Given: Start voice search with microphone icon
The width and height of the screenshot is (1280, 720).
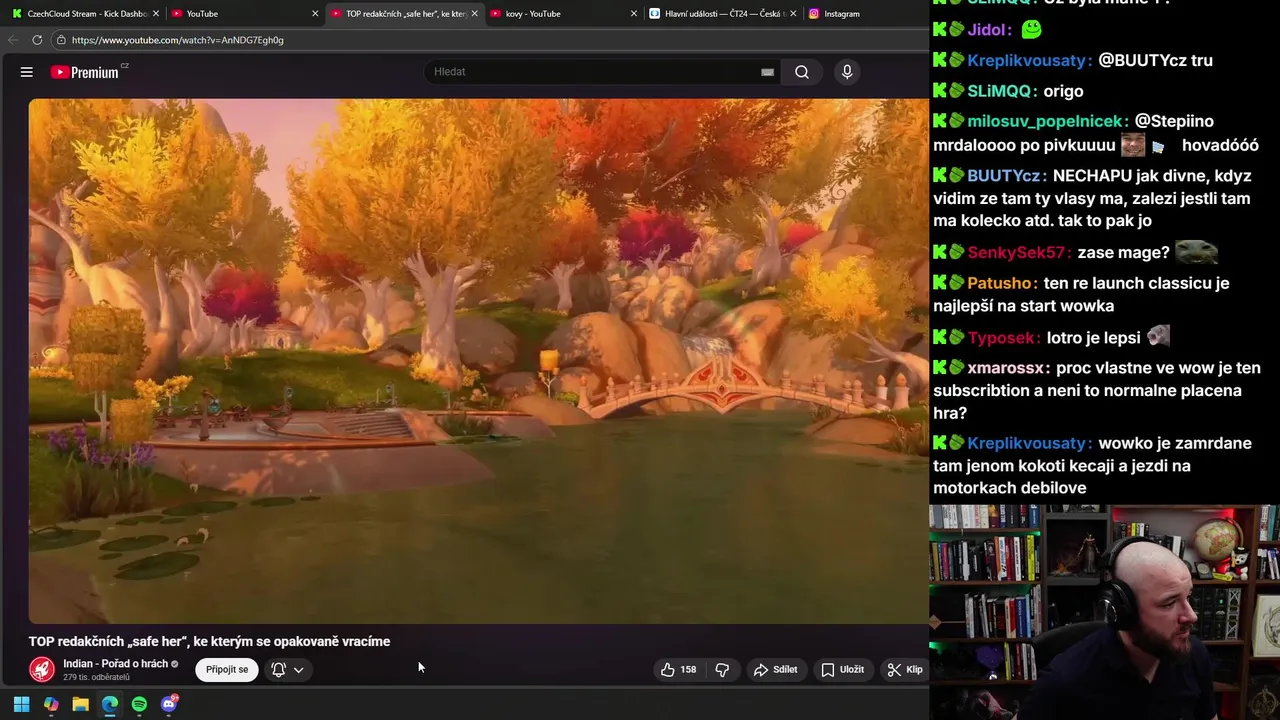Looking at the screenshot, I should coord(847,72).
